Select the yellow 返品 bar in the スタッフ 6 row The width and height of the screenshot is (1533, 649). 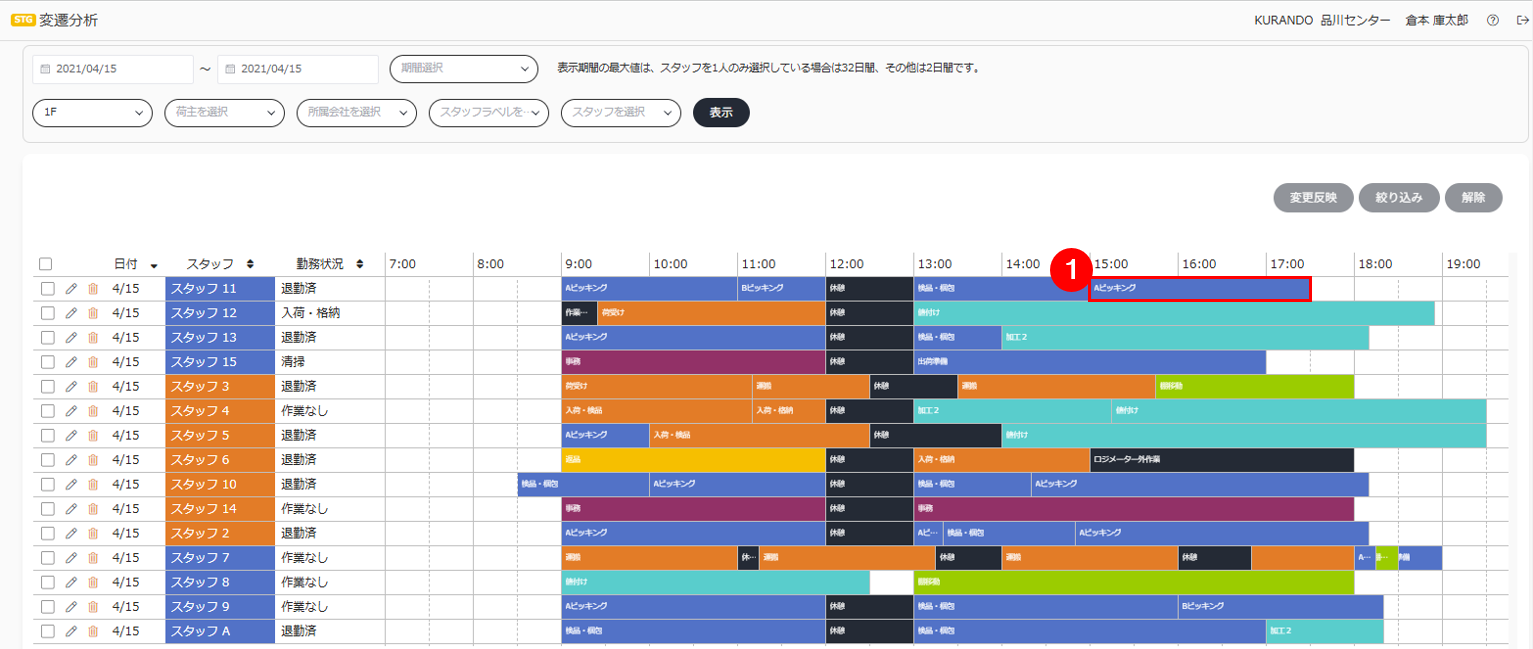point(693,460)
